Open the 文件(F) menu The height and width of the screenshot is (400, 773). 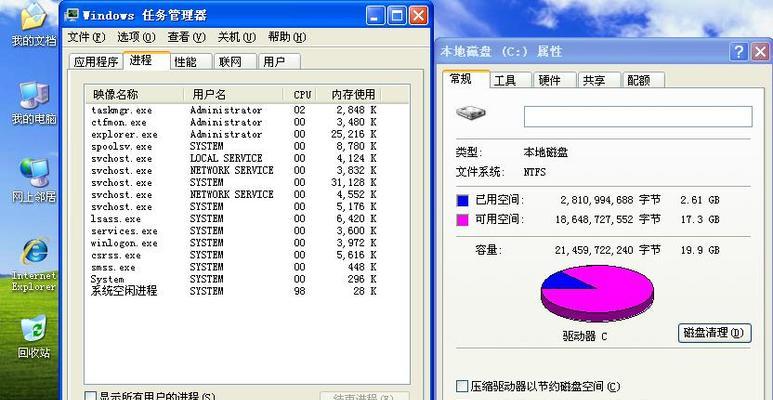pos(86,37)
